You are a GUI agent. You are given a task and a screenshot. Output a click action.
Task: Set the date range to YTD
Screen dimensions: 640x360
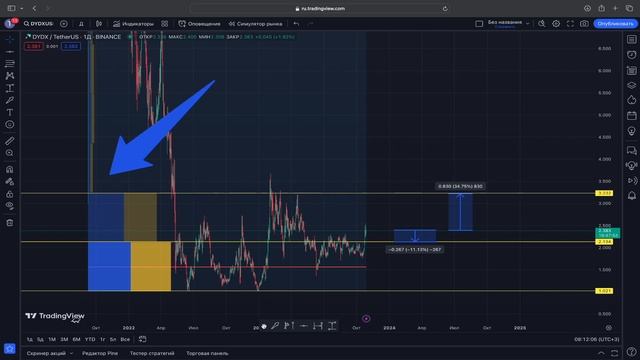click(x=90, y=339)
